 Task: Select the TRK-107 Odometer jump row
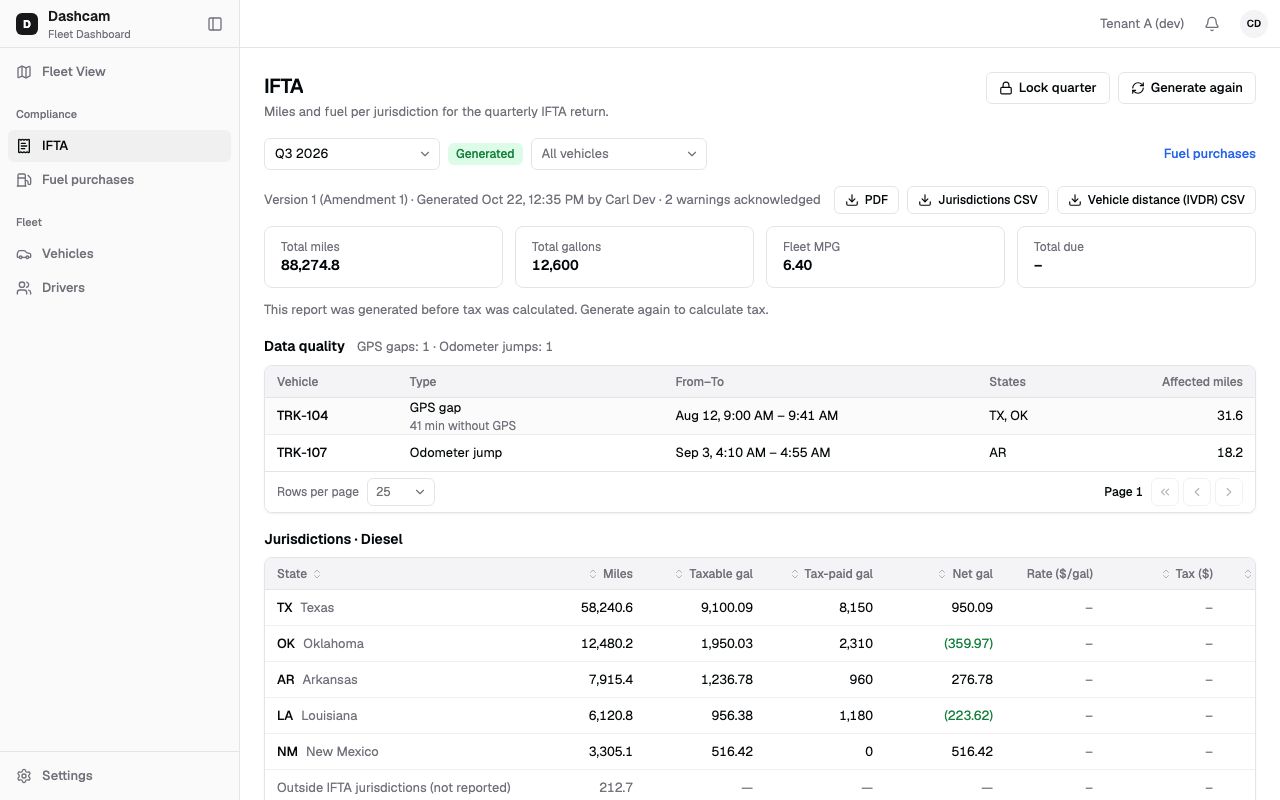pyautogui.click(x=759, y=453)
